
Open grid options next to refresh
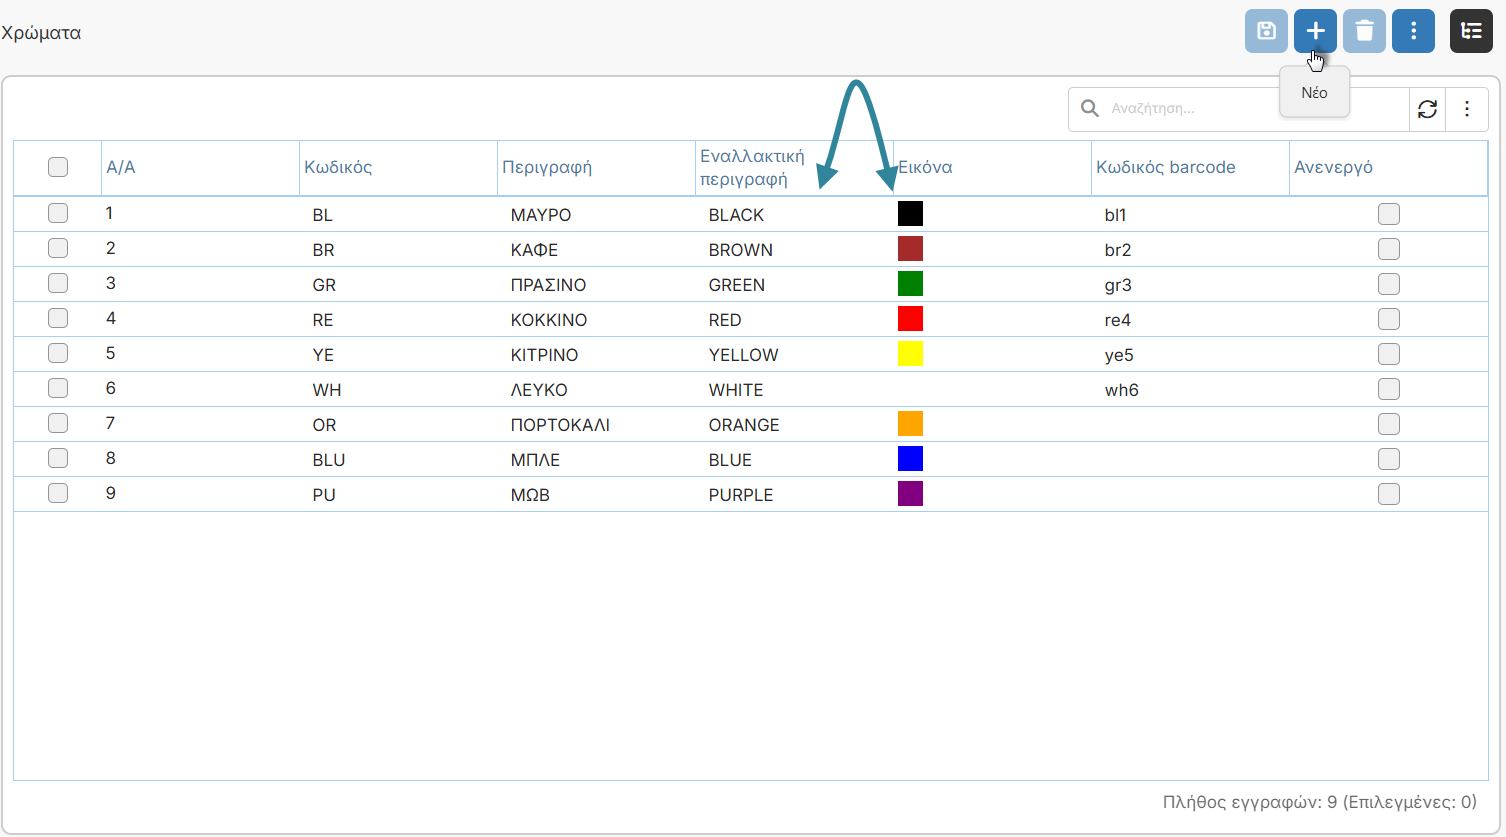tap(1467, 109)
